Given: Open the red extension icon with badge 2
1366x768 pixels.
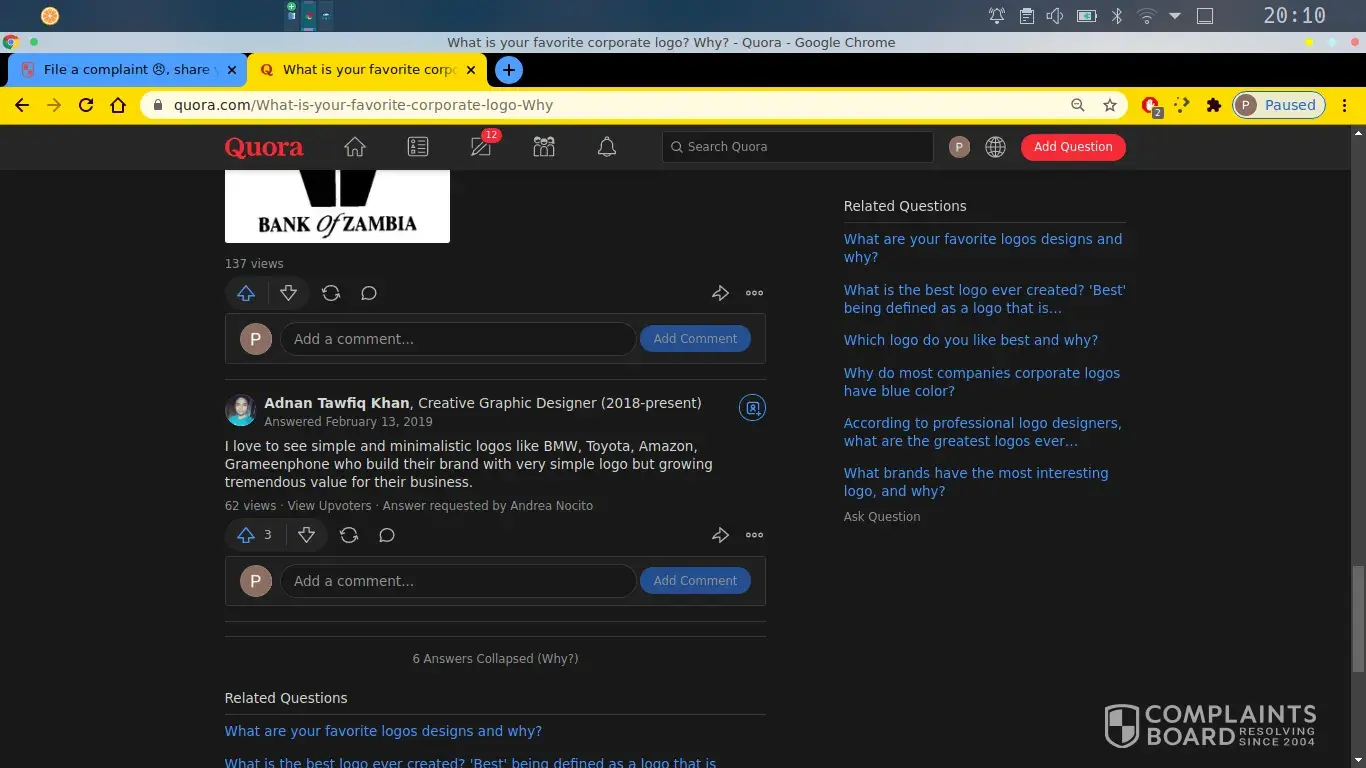Looking at the screenshot, I should pos(1151,106).
